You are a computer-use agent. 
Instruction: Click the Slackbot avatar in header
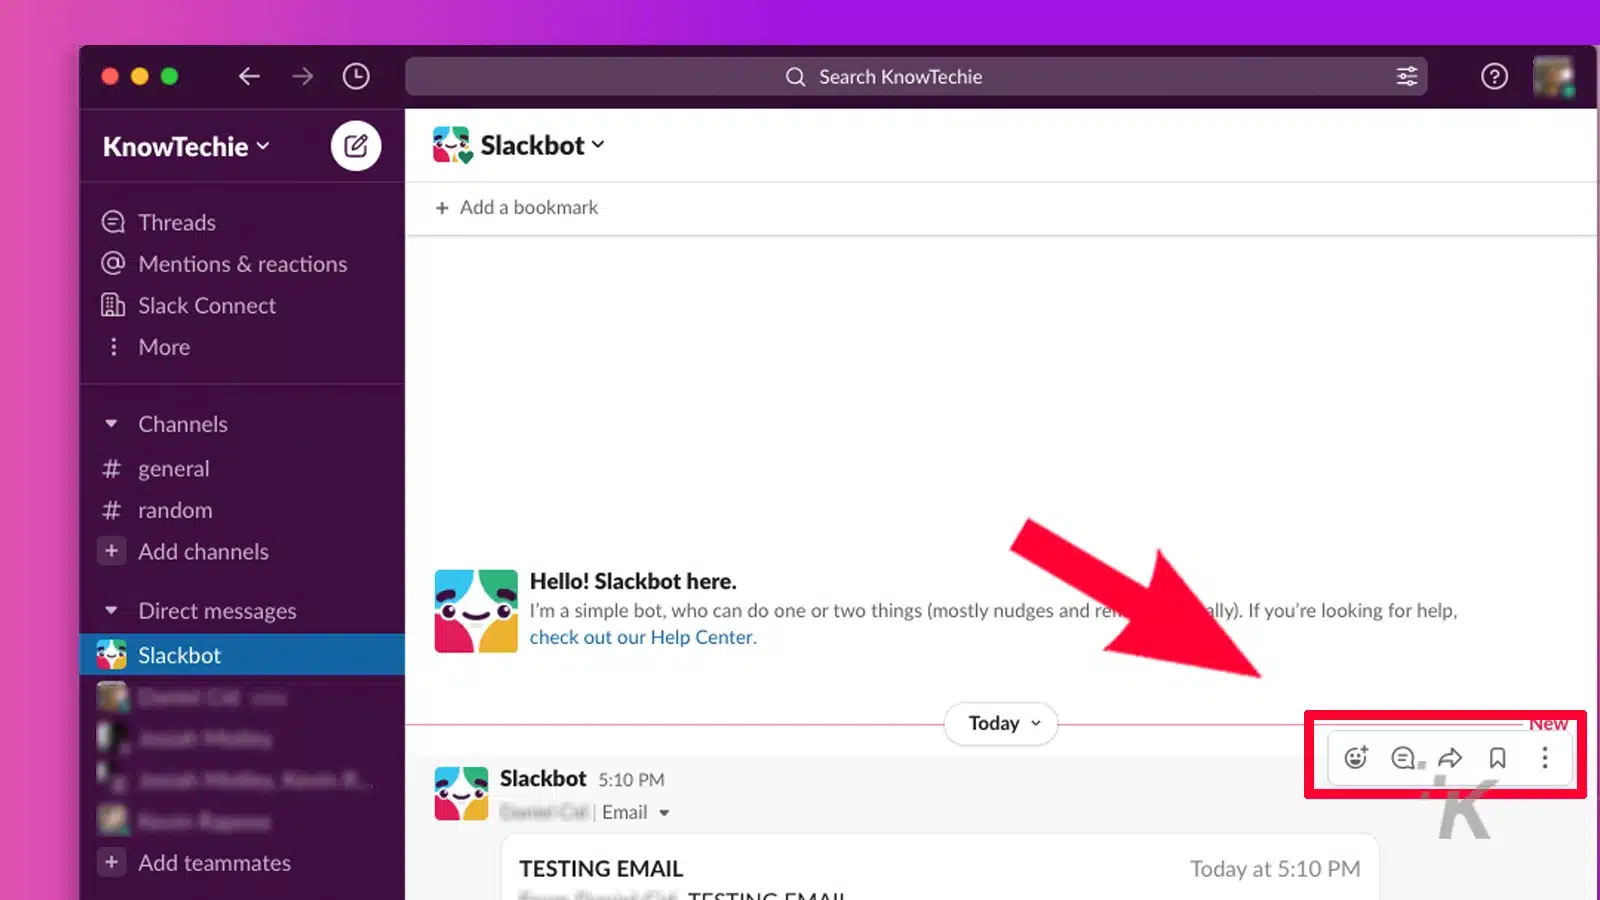452,145
